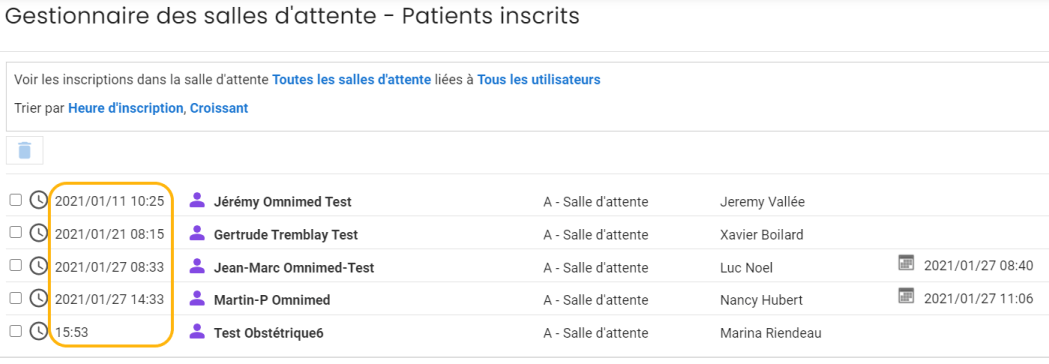Click purple person icon for Martin-P Omnimed
The image size is (1049, 364).
pyautogui.click(x=197, y=298)
